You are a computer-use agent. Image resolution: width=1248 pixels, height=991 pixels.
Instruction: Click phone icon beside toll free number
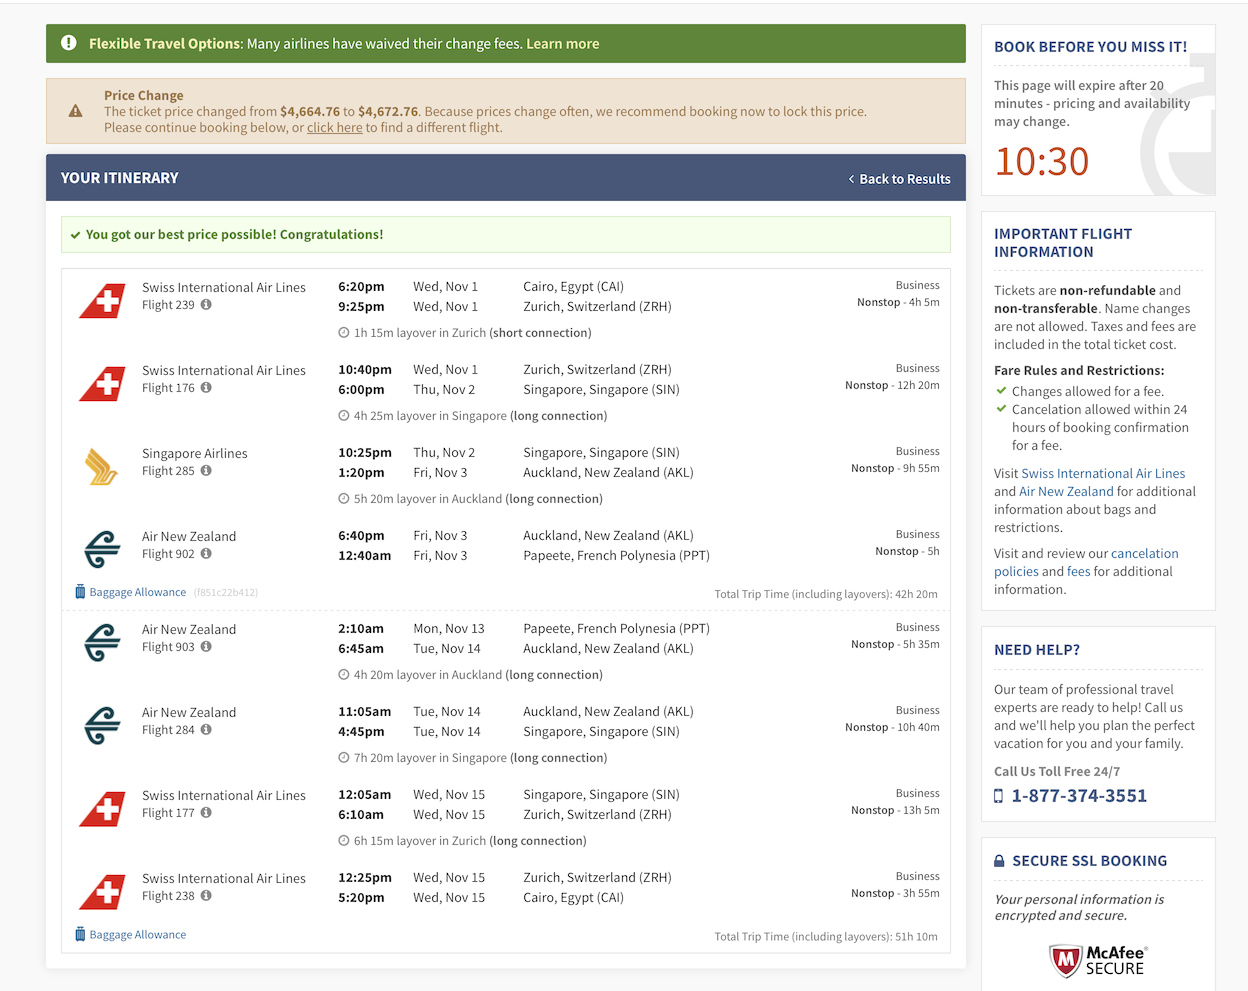tap(998, 796)
